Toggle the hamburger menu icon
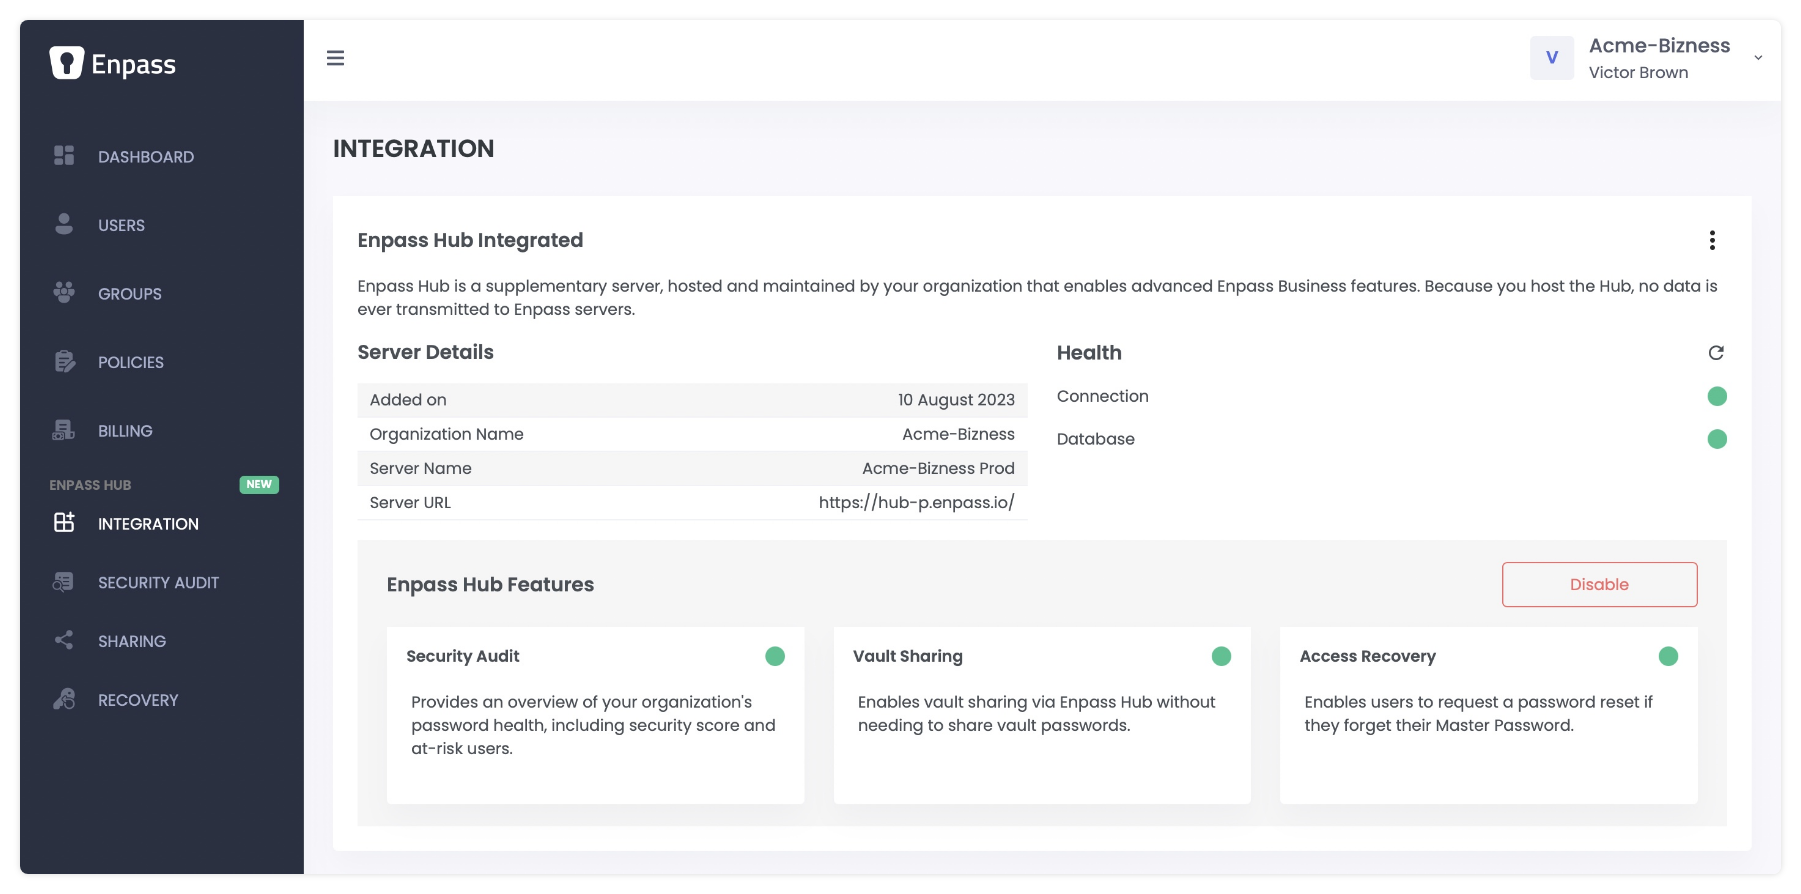The image size is (1801, 894). coord(336,58)
